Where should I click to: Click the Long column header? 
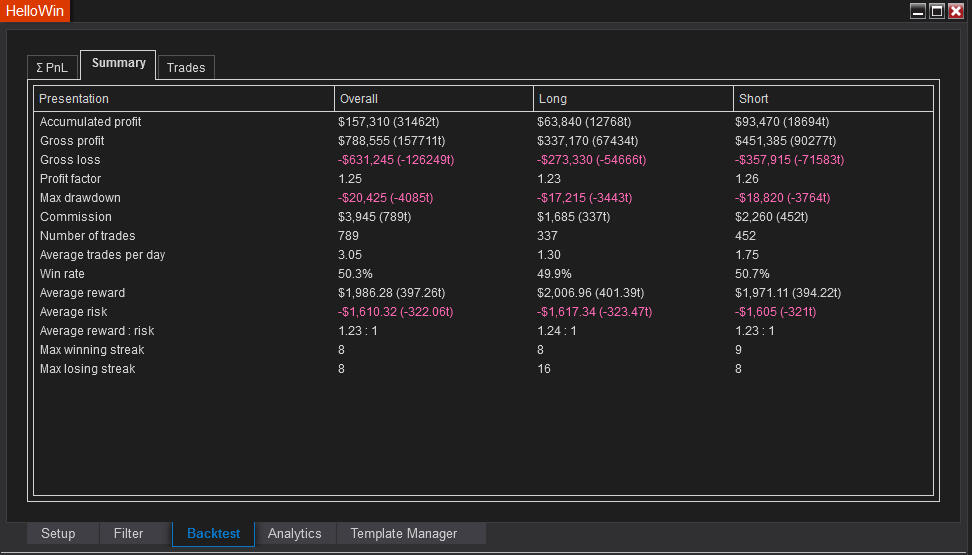click(x=553, y=99)
